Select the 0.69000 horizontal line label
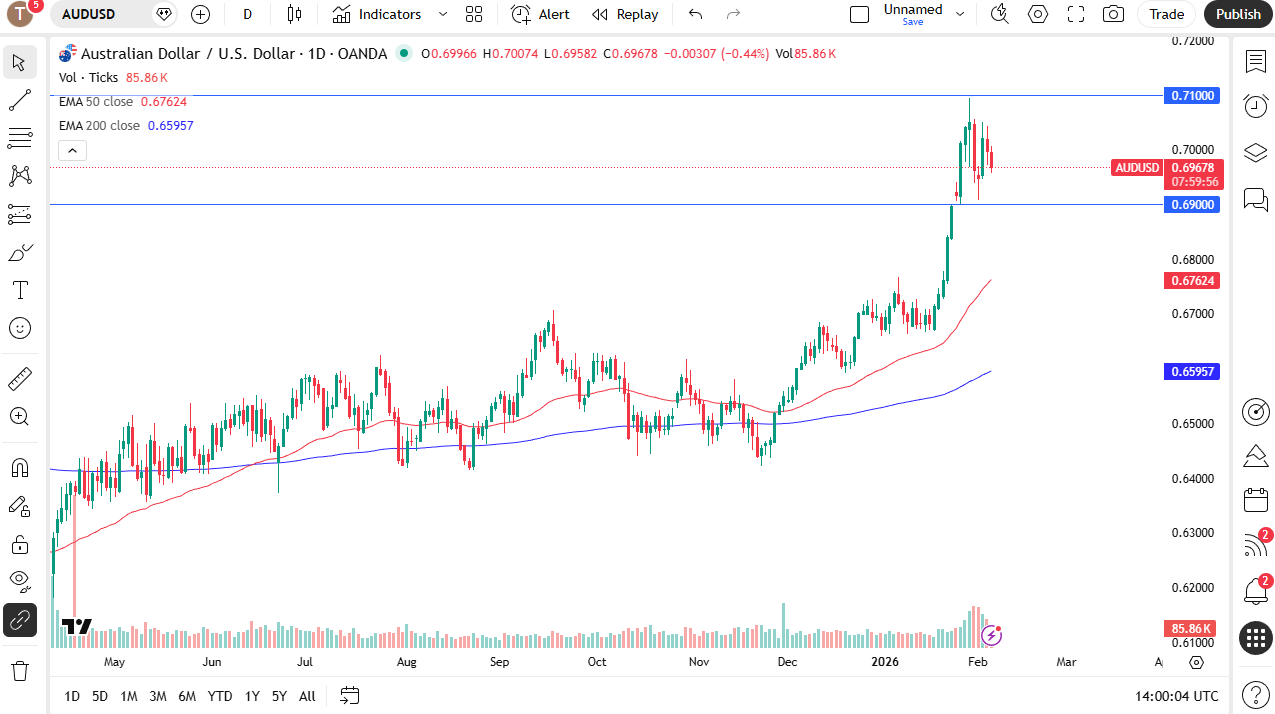This screenshot has height=714, width=1275. [1192, 204]
